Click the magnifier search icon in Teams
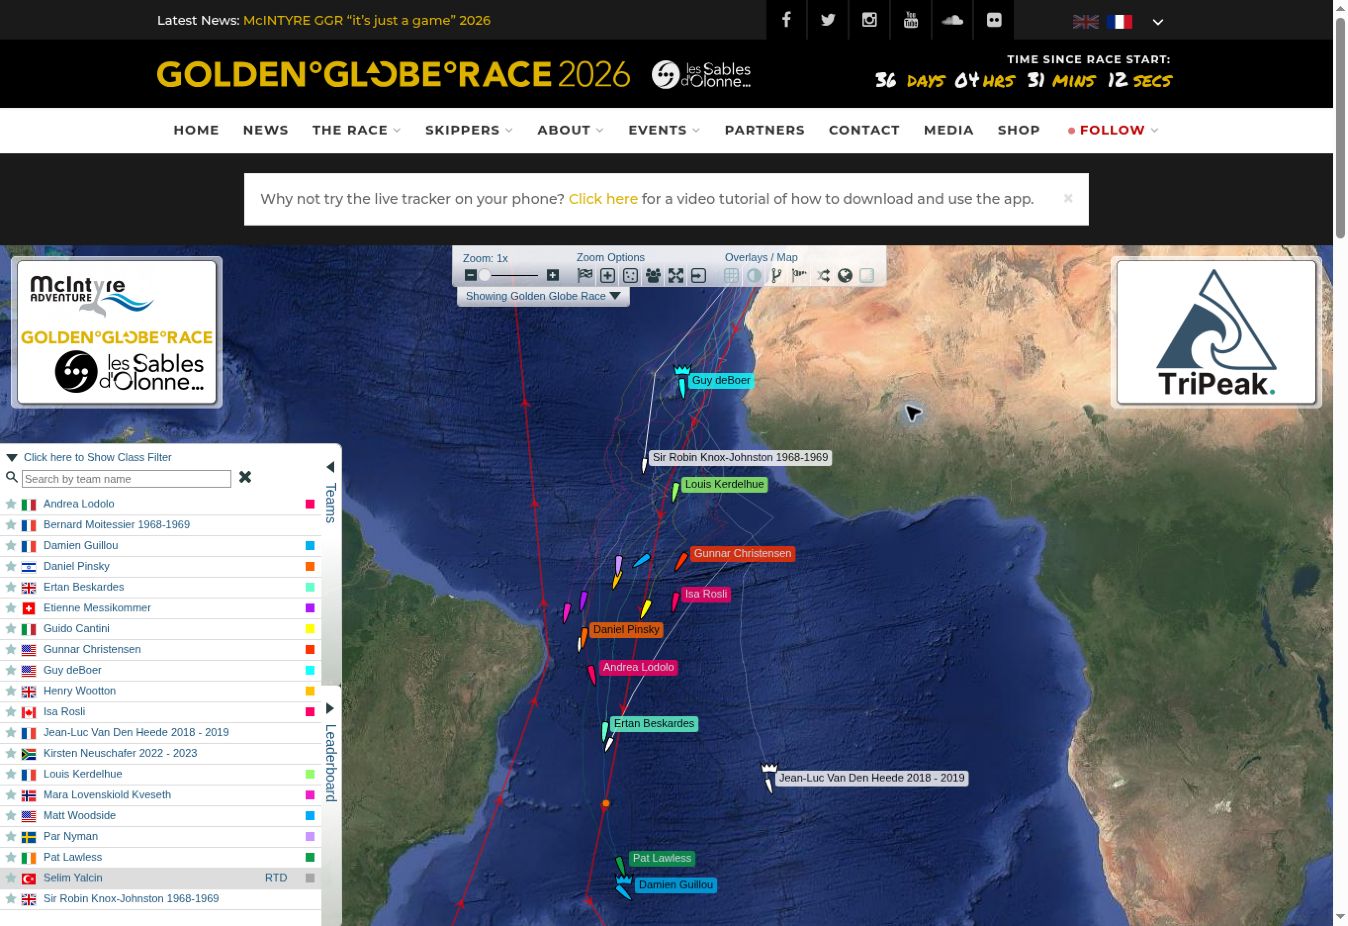This screenshot has height=926, width=1348. [12, 478]
